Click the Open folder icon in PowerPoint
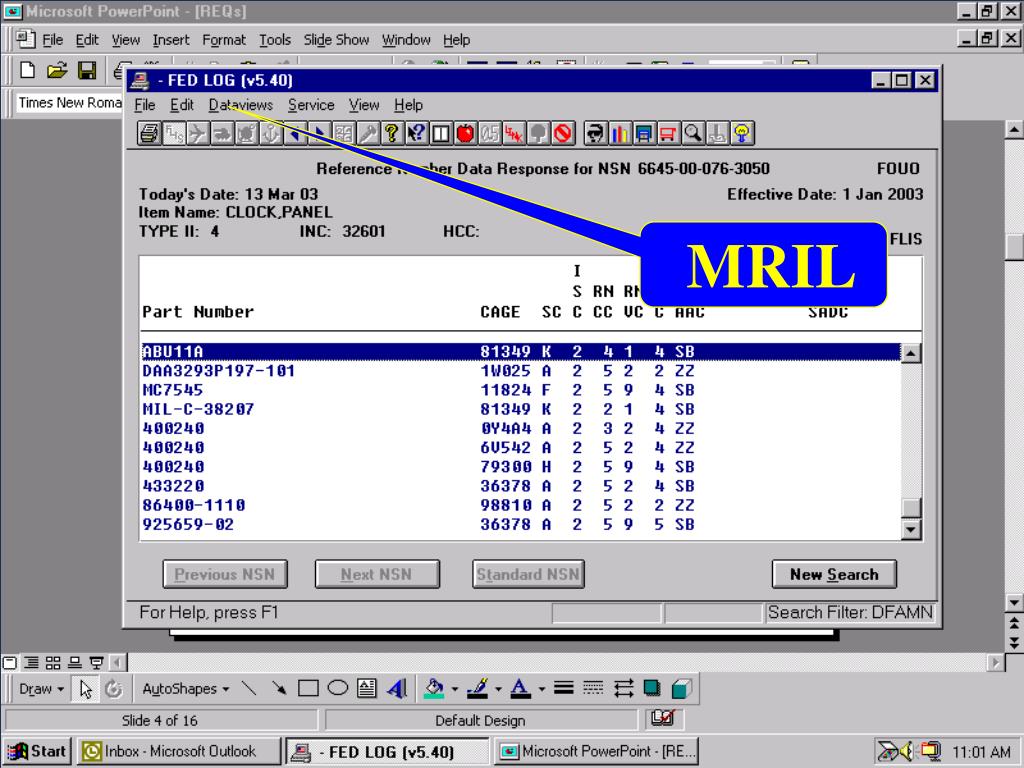Screen dimensions: 1024x768 pos(57,70)
